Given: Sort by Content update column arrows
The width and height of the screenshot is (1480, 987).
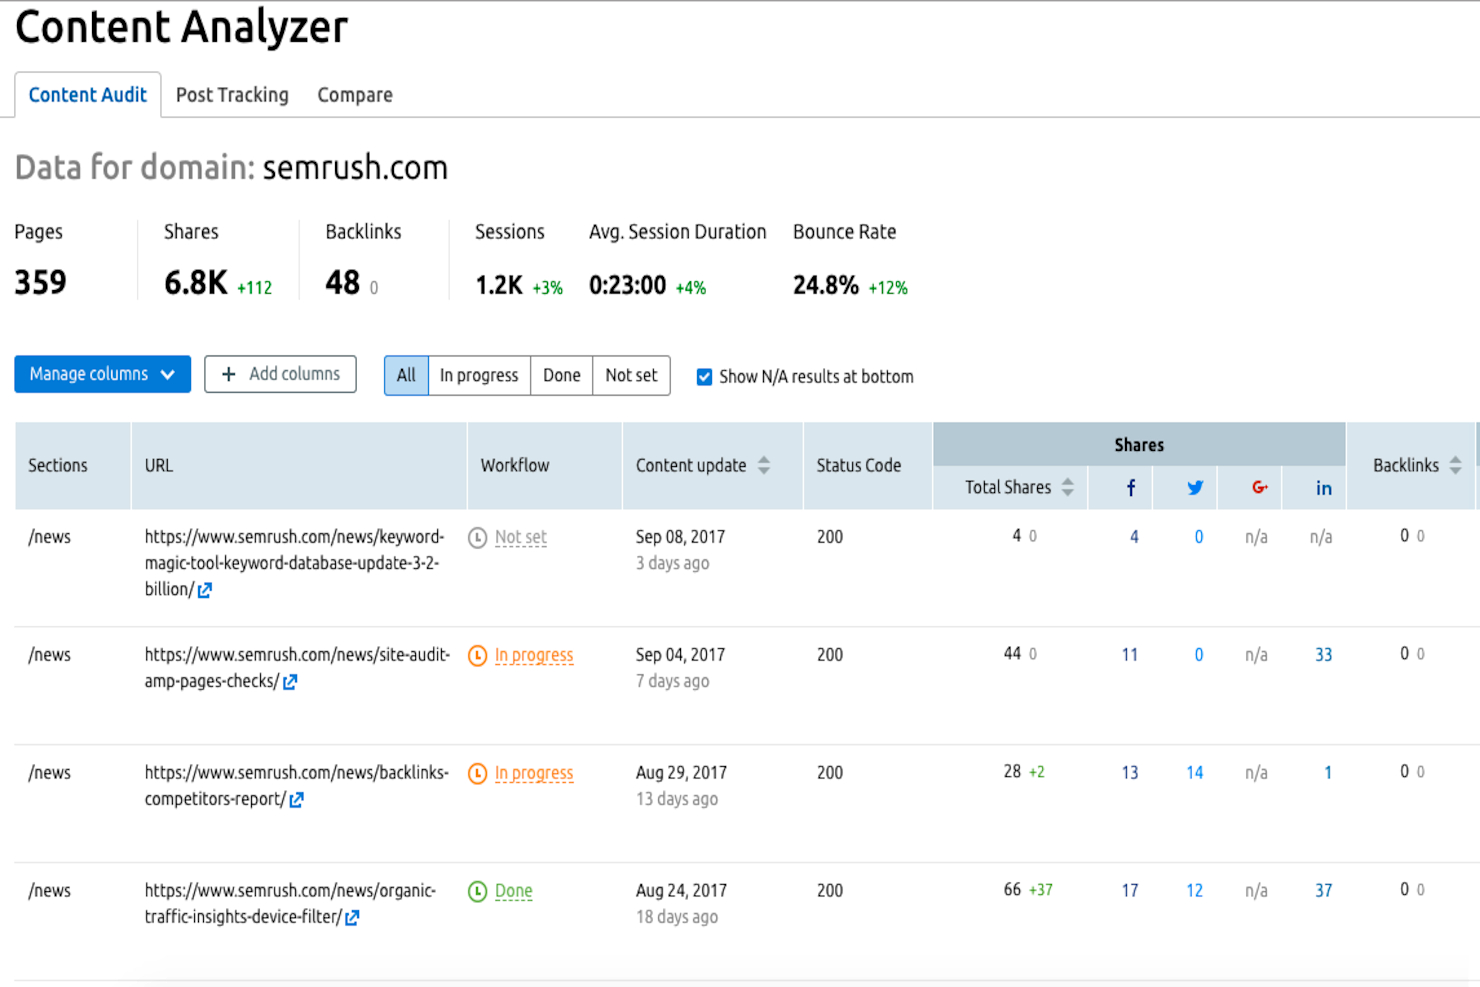Looking at the screenshot, I should 764,465.
